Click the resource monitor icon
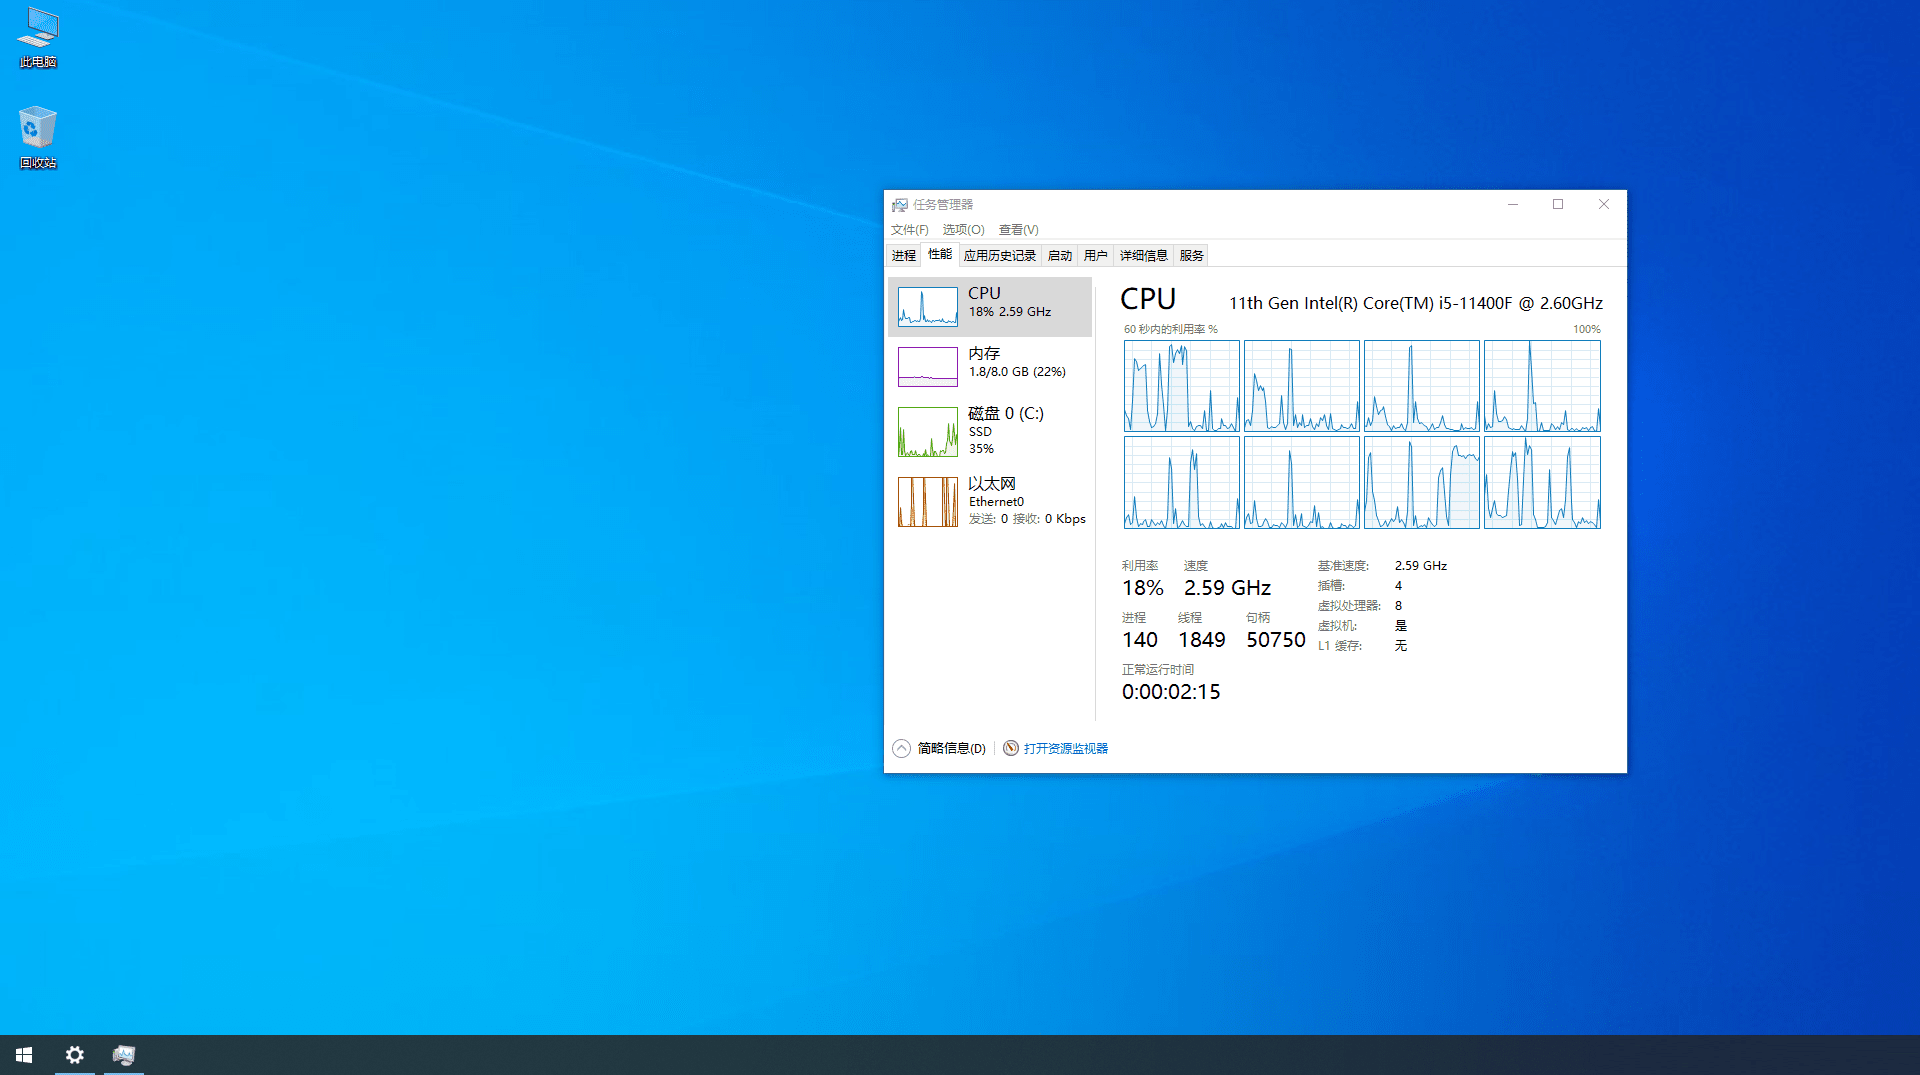This screenshot has width=1920, height=1075. (1011, 748)
